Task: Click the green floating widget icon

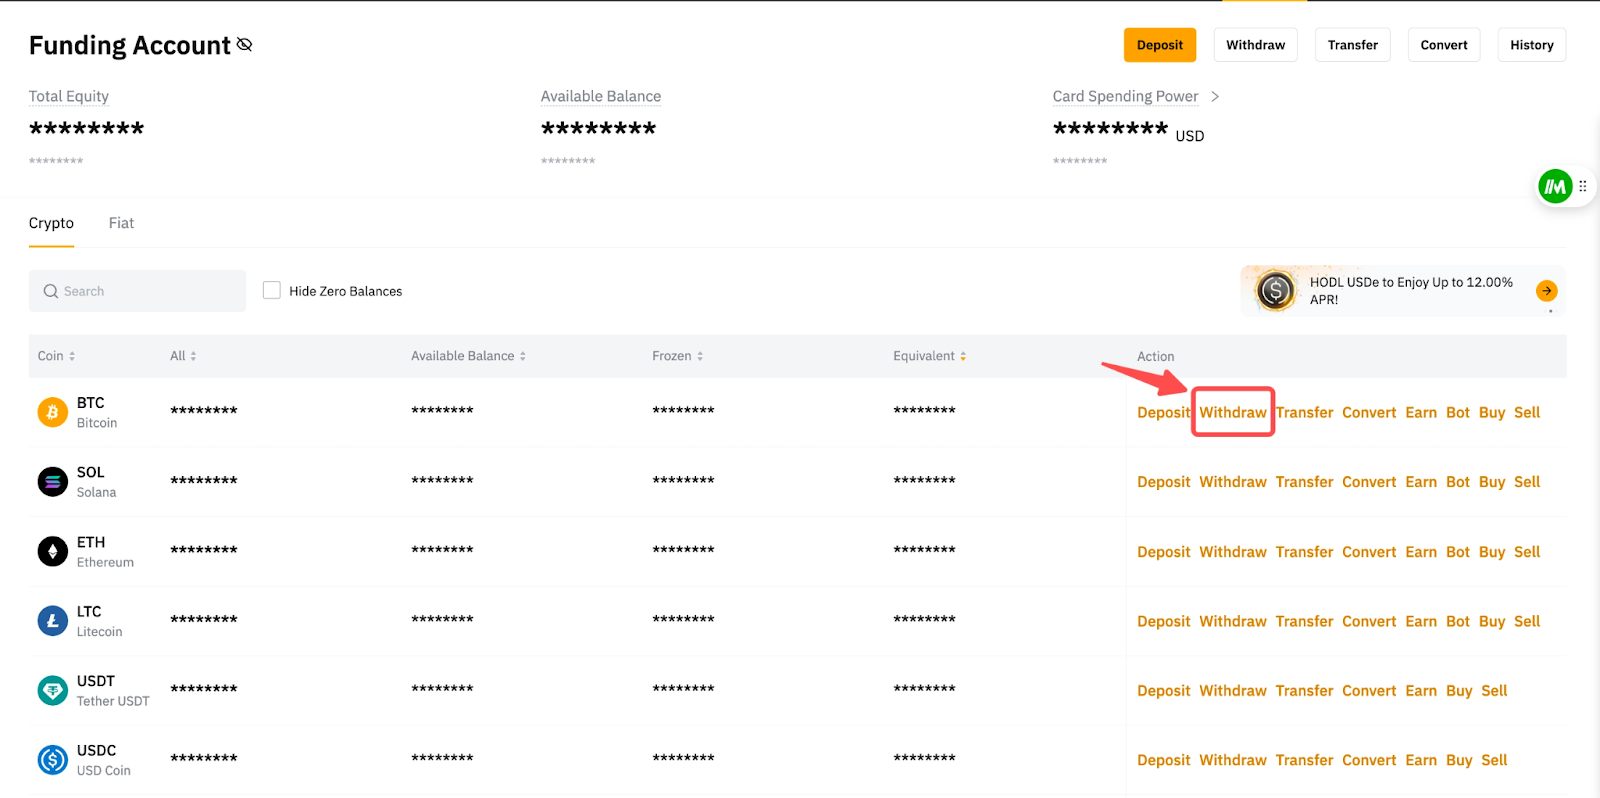Action: pos(1555,186)
